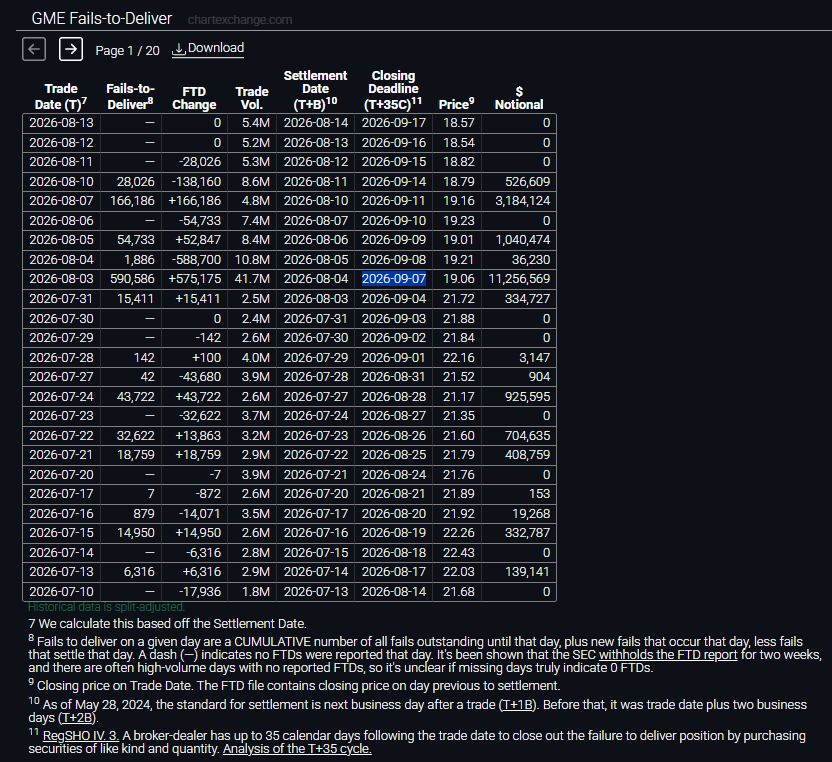Click fails-to-deliver value 590,586
The height and width of the screenshot is (762, 832).
(132, 279)
